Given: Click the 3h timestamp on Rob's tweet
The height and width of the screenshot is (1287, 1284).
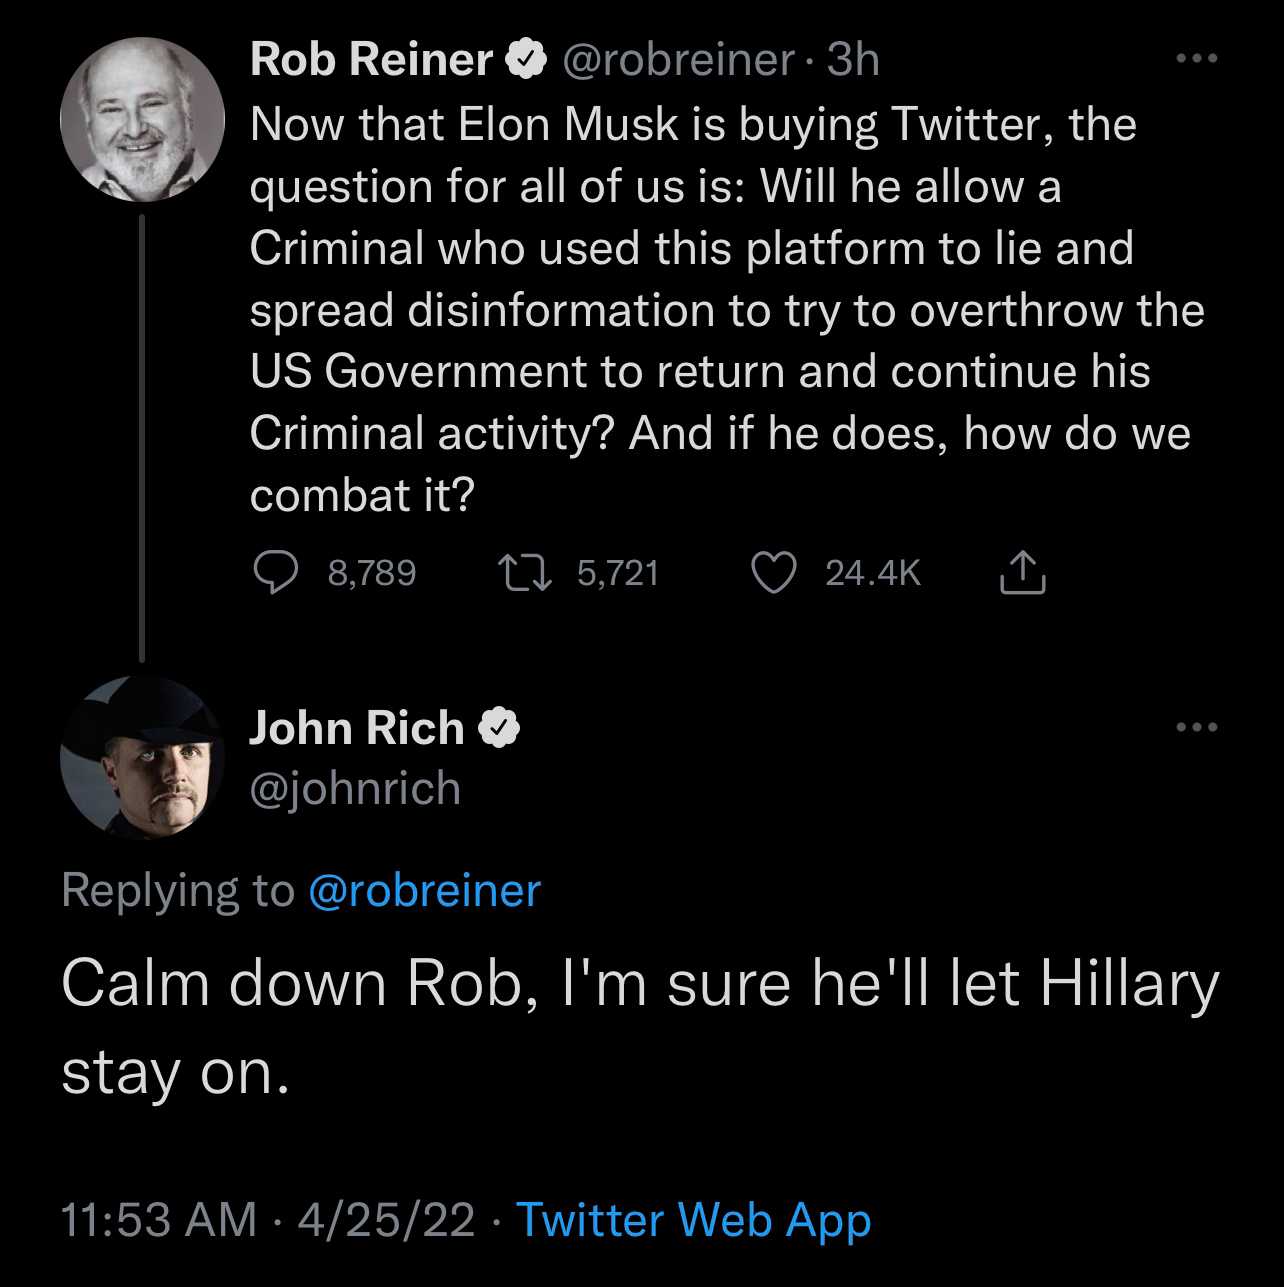Looking at the screenshot, I should (x=853, y=60).
